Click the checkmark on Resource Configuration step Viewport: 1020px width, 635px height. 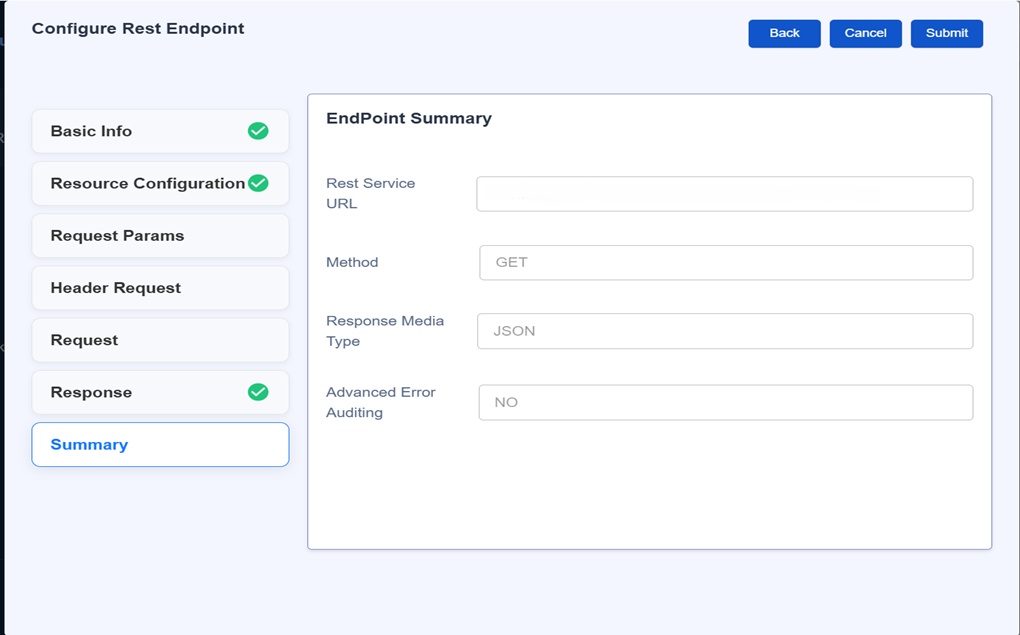pyautogui.click(x=258, y=183)
